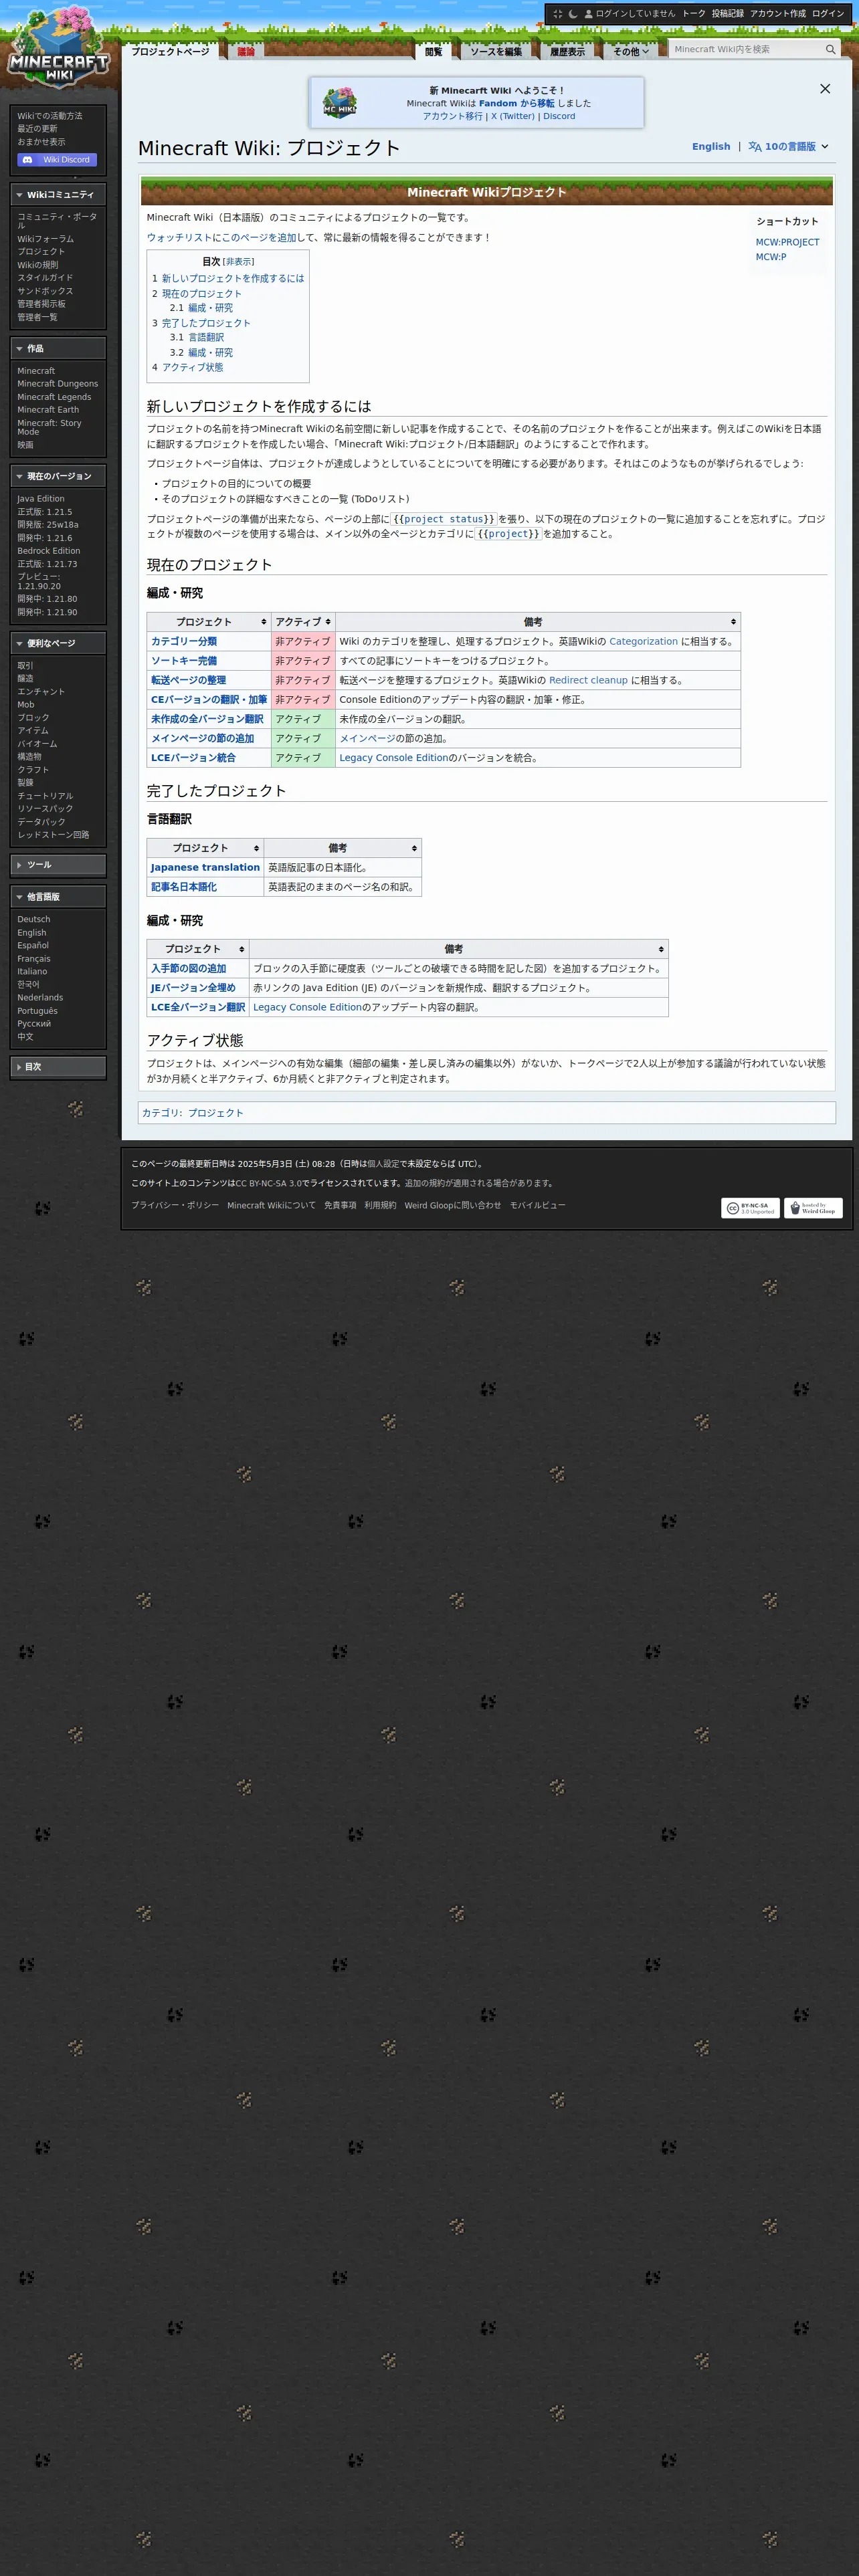Open the Japanese translation project link
The width and height of the screenshot is (859, 2576).
coord(205,868)
